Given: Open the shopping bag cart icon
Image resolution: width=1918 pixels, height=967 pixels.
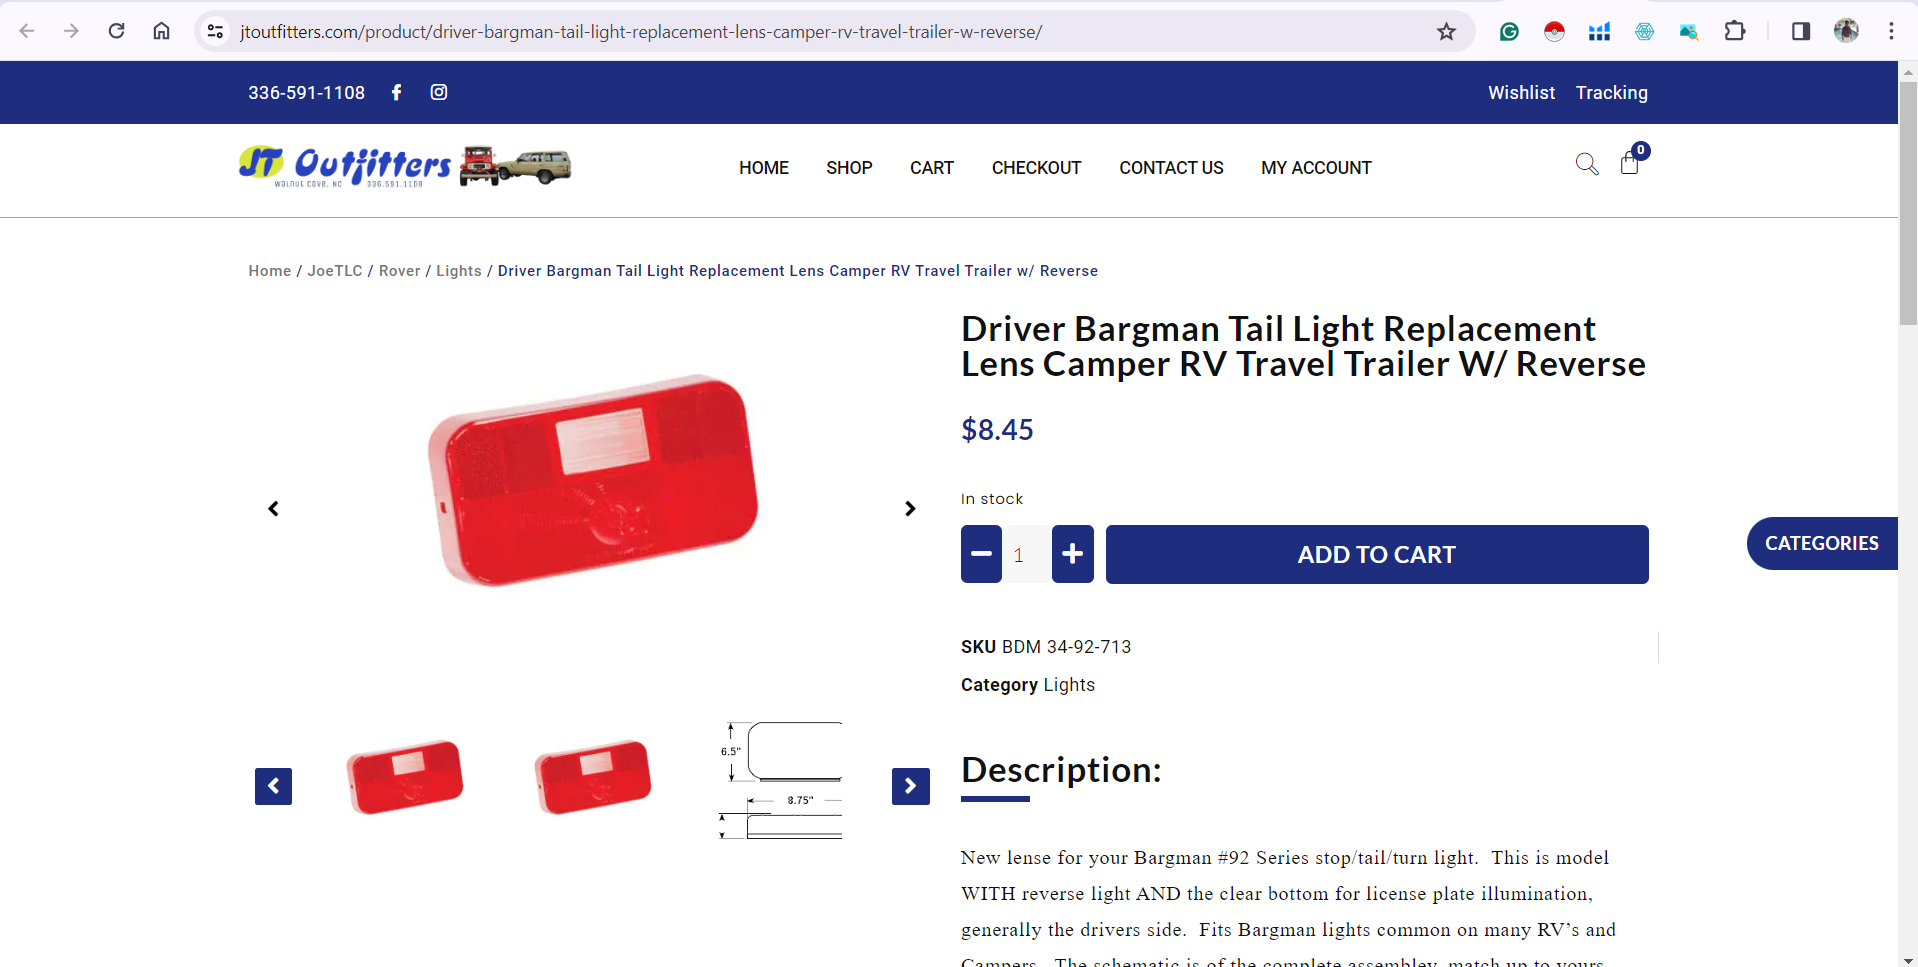Looking at the screenshot, I should point(1630,163).
